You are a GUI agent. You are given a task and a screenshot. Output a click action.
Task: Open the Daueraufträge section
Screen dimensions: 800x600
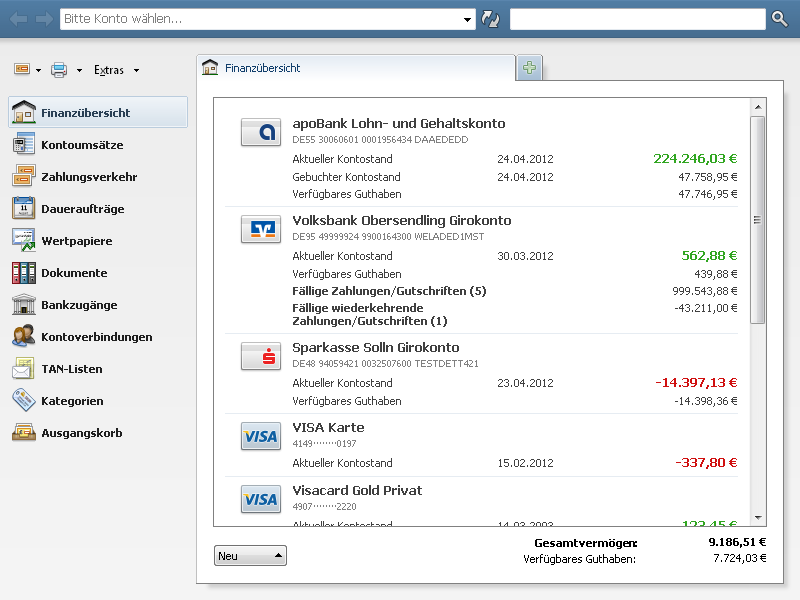[80, 208]
